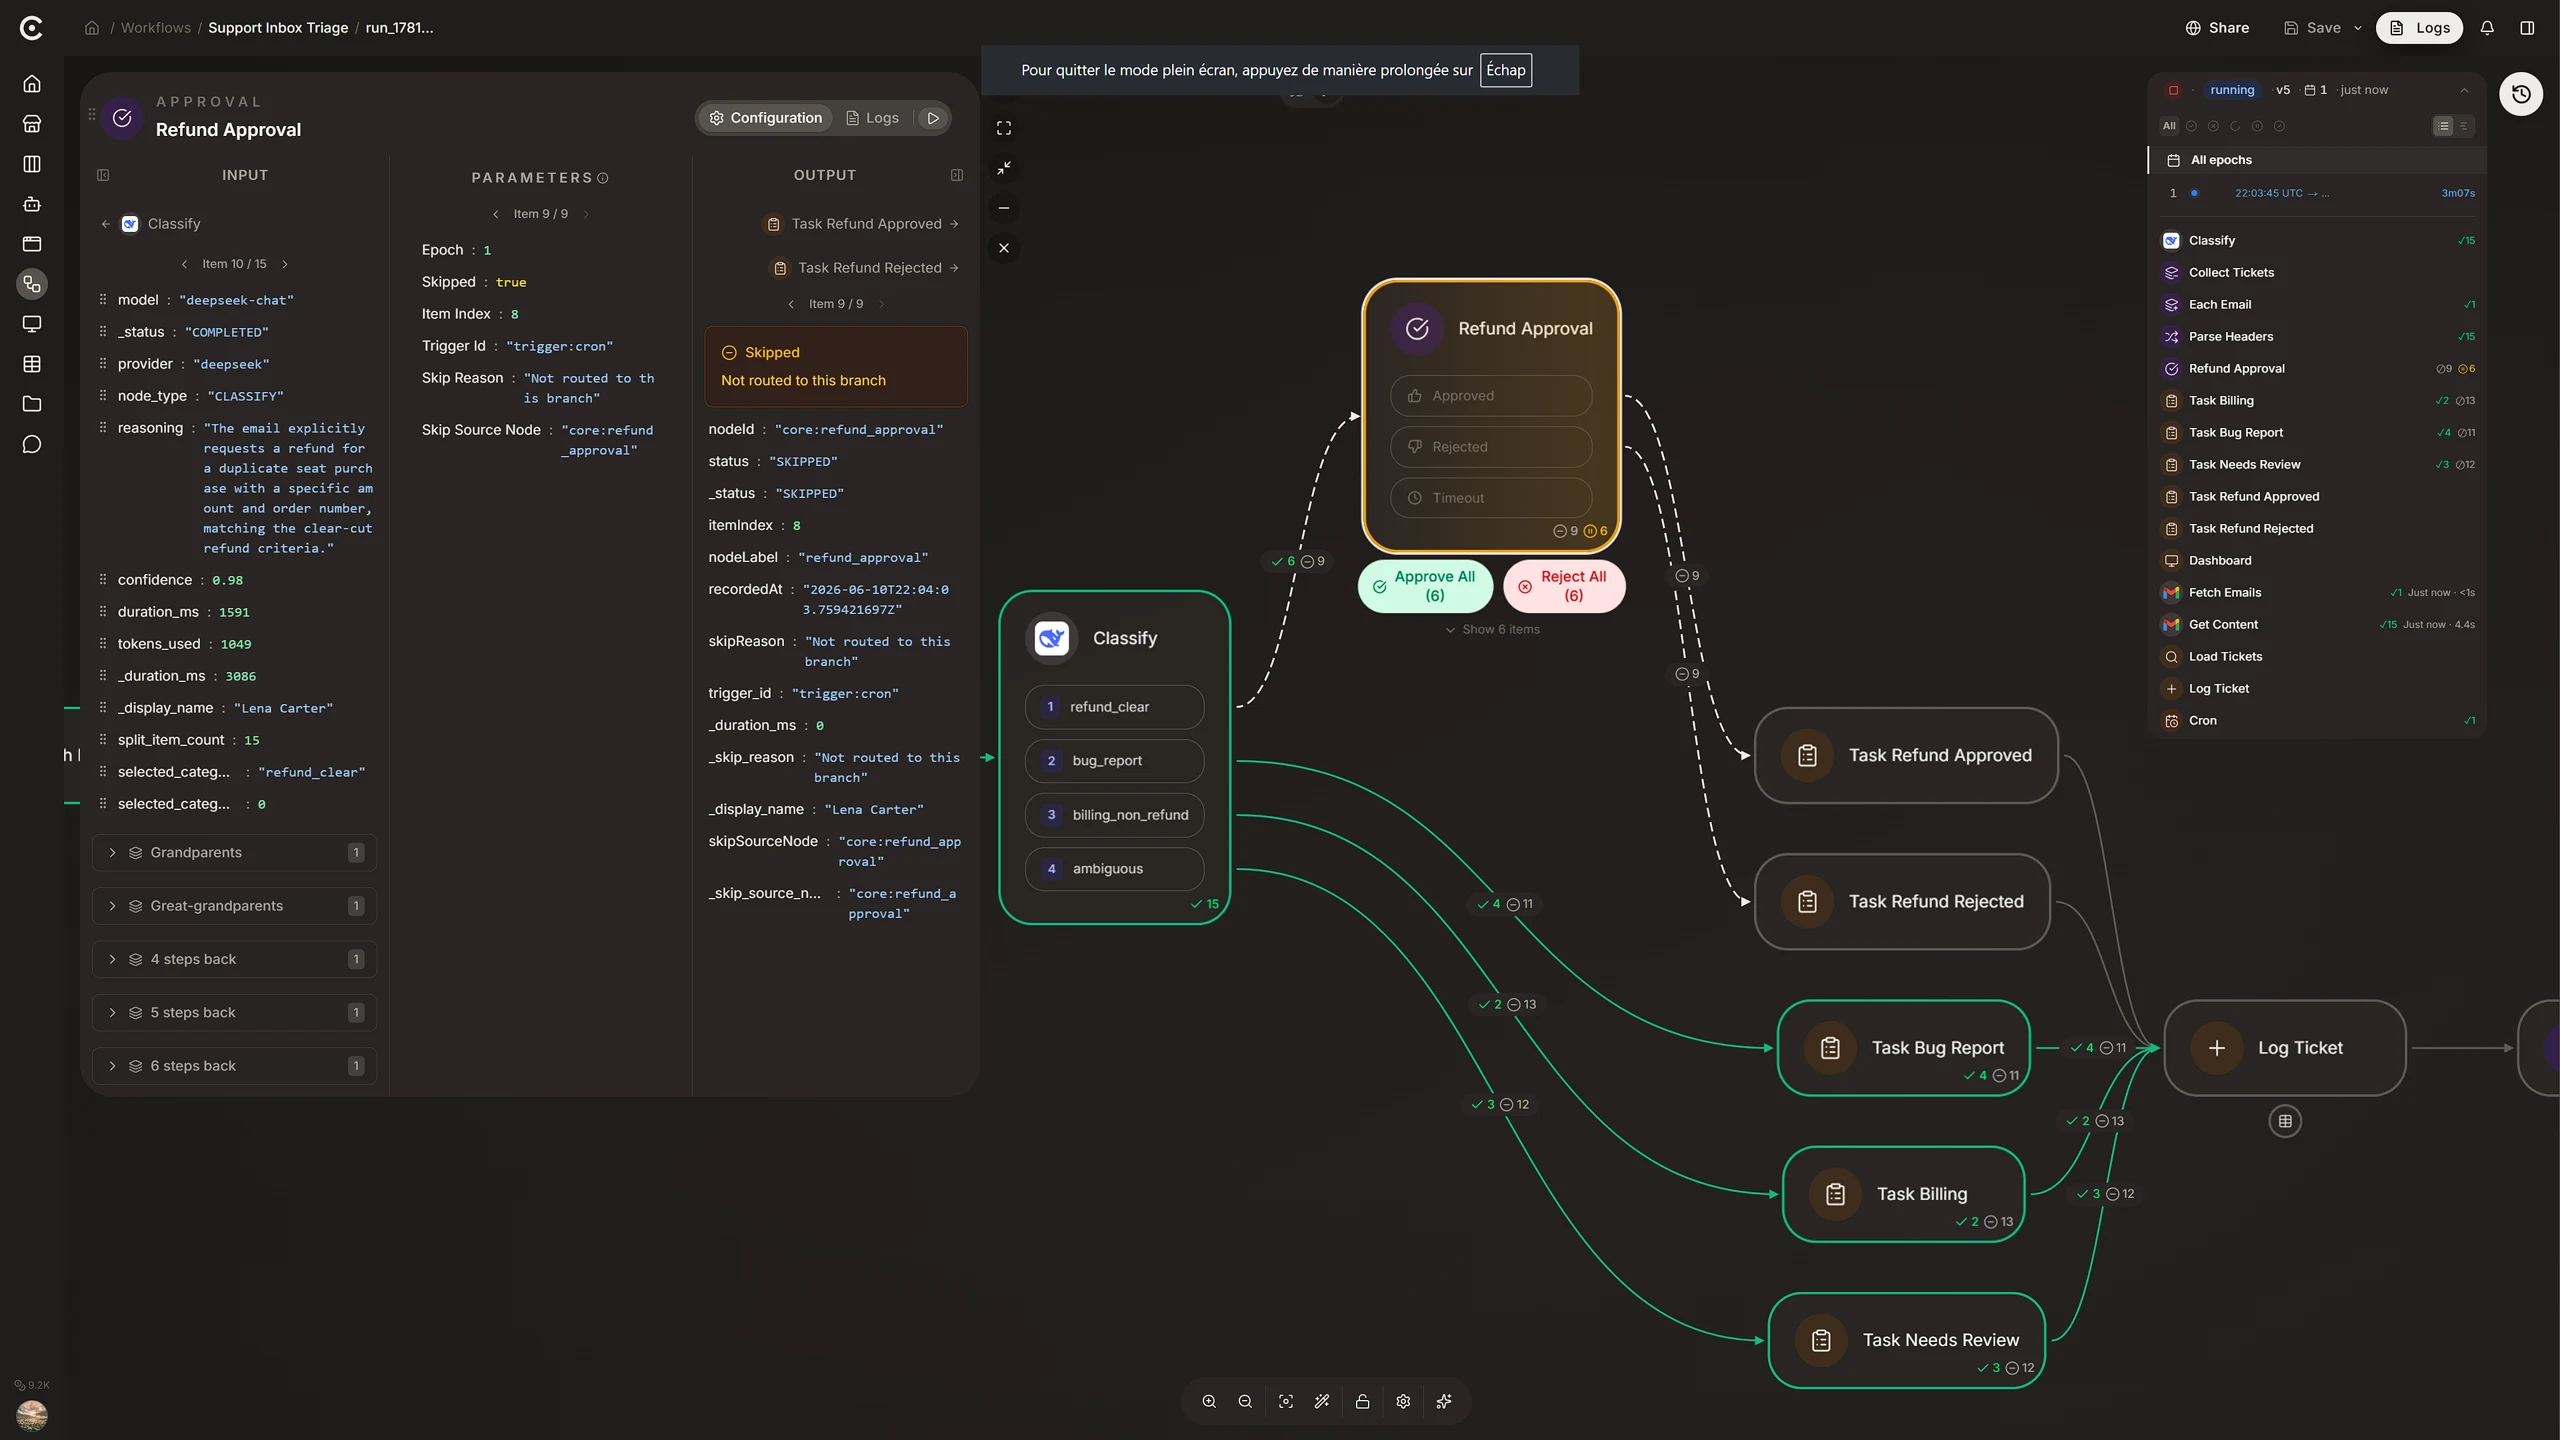The width and height of the screenshot is (2560, 1440).
Task: Open run history clock icon
Action: tap(2521, 94)
